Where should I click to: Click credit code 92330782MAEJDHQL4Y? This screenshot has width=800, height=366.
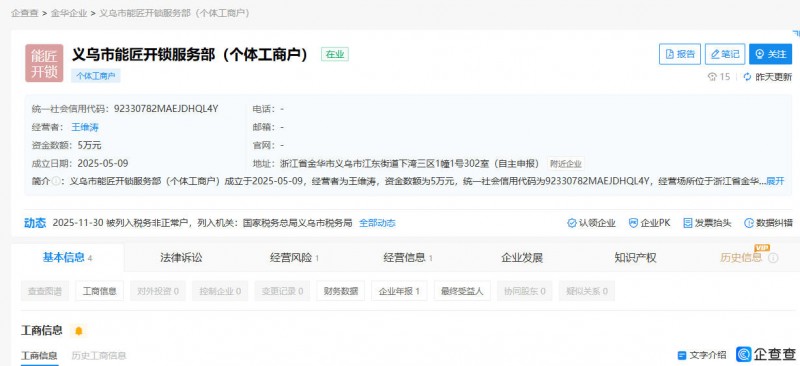[166, 109]
